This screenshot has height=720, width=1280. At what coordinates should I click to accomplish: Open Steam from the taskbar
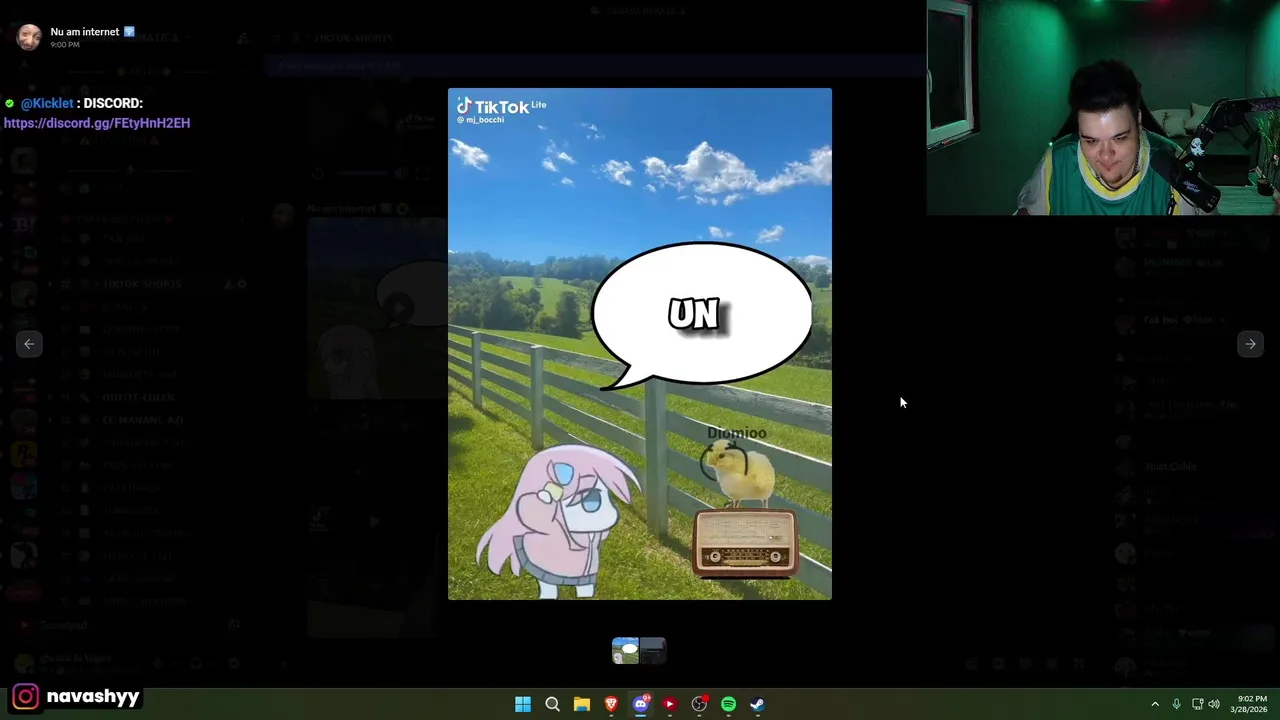tap(757, 704)
